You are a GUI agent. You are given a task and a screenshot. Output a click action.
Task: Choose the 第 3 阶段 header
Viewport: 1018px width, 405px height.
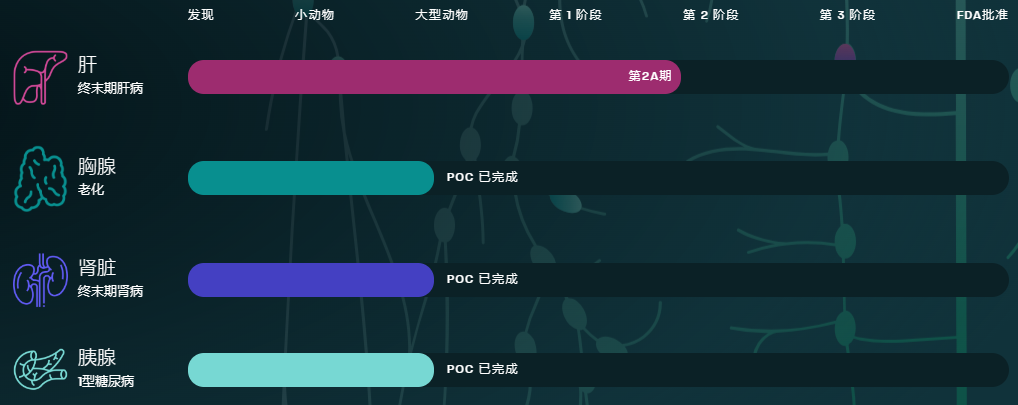pyautogui.click(x=847, y=15)
